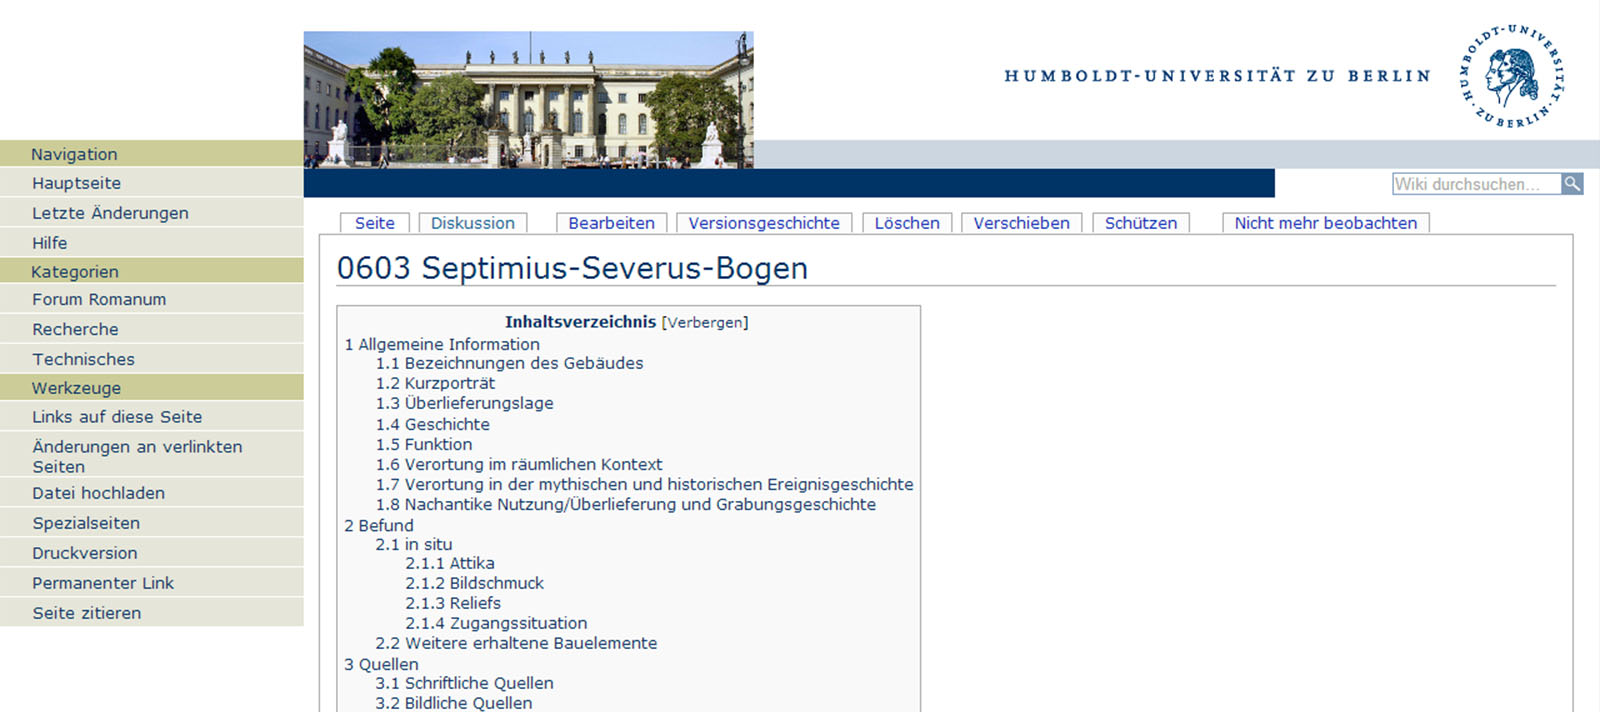Click Permanenter Link in sidebar
Screen dimensions: 1600x712
103,583
